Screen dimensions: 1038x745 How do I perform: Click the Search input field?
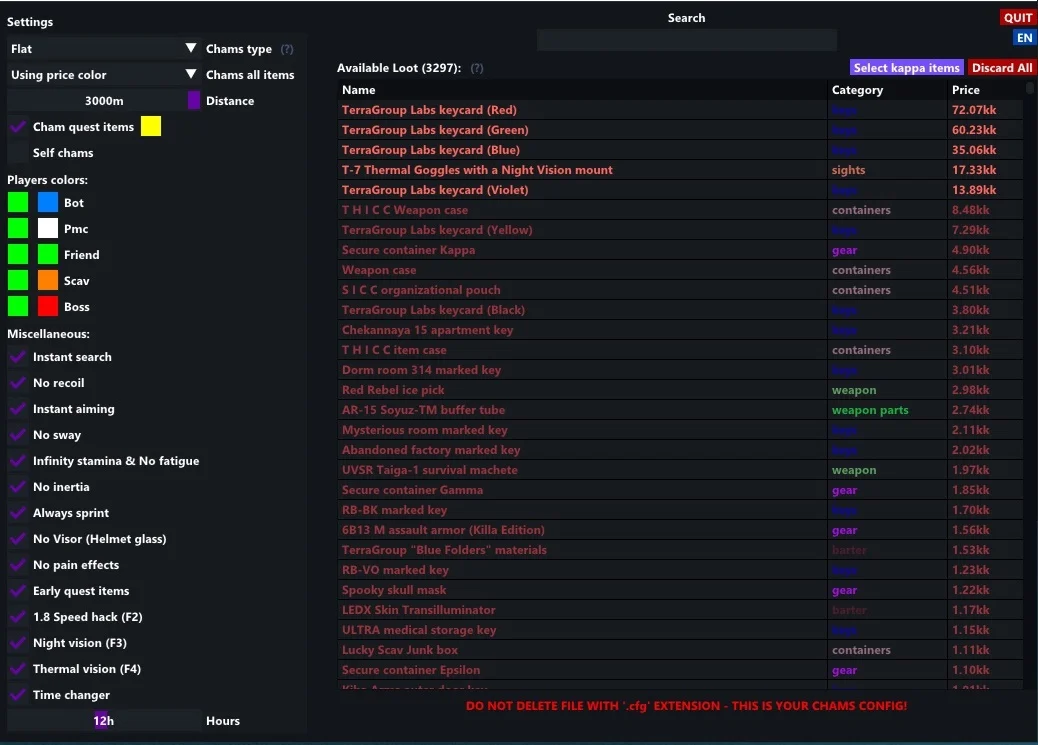(686, 40)
